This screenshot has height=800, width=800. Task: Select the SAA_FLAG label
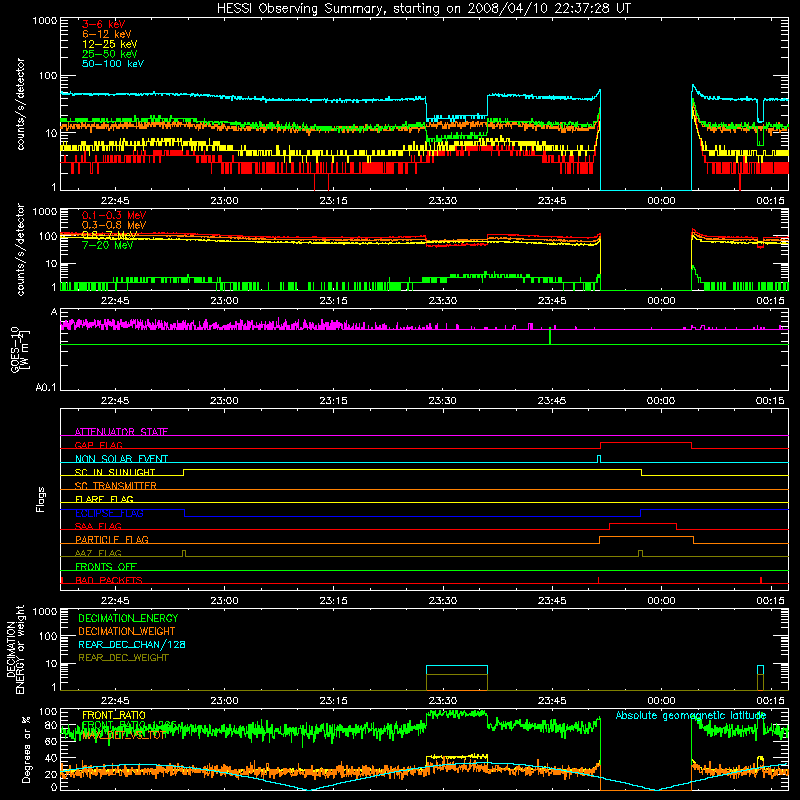(98, 526)
